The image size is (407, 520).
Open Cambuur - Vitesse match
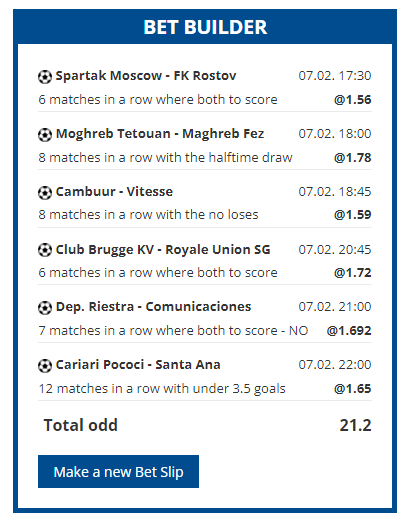point(114,192)
